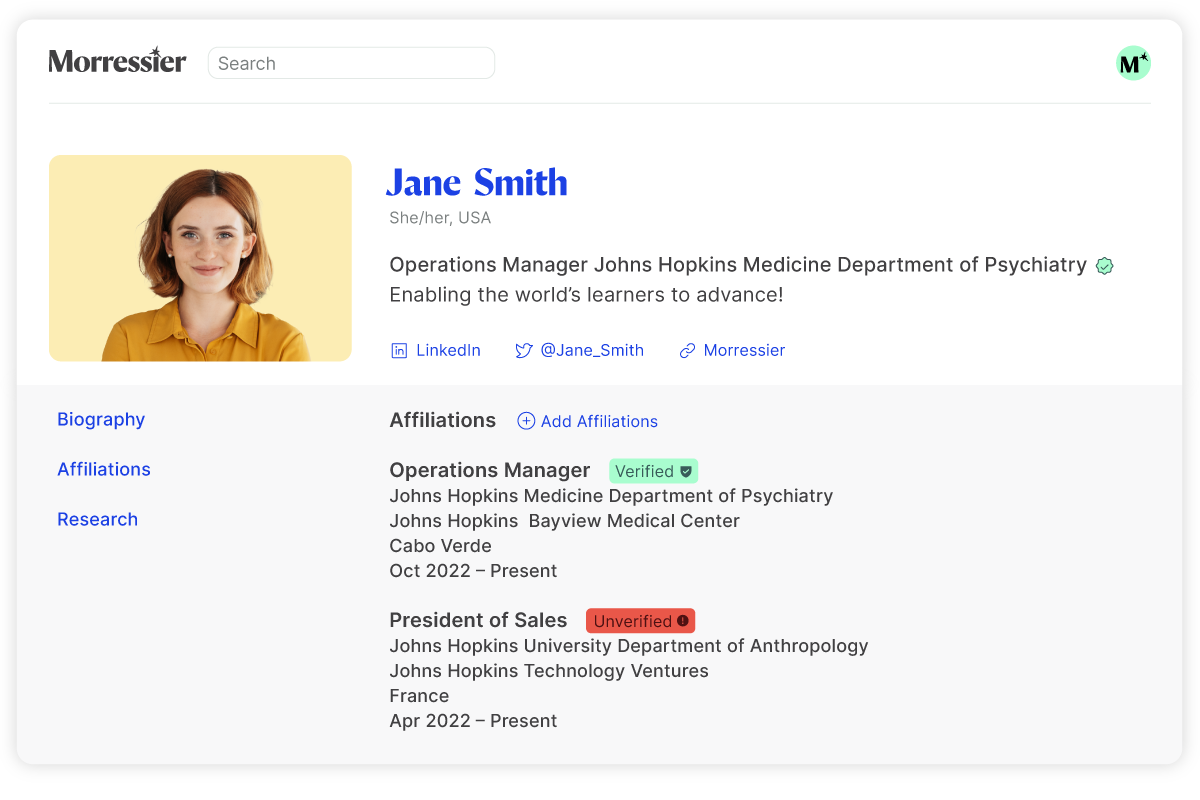Screen dimensions: 1200x800
Task: Click 'Johns Hopkins Bayview Medical Center'
Action: [x=565, y=521]
